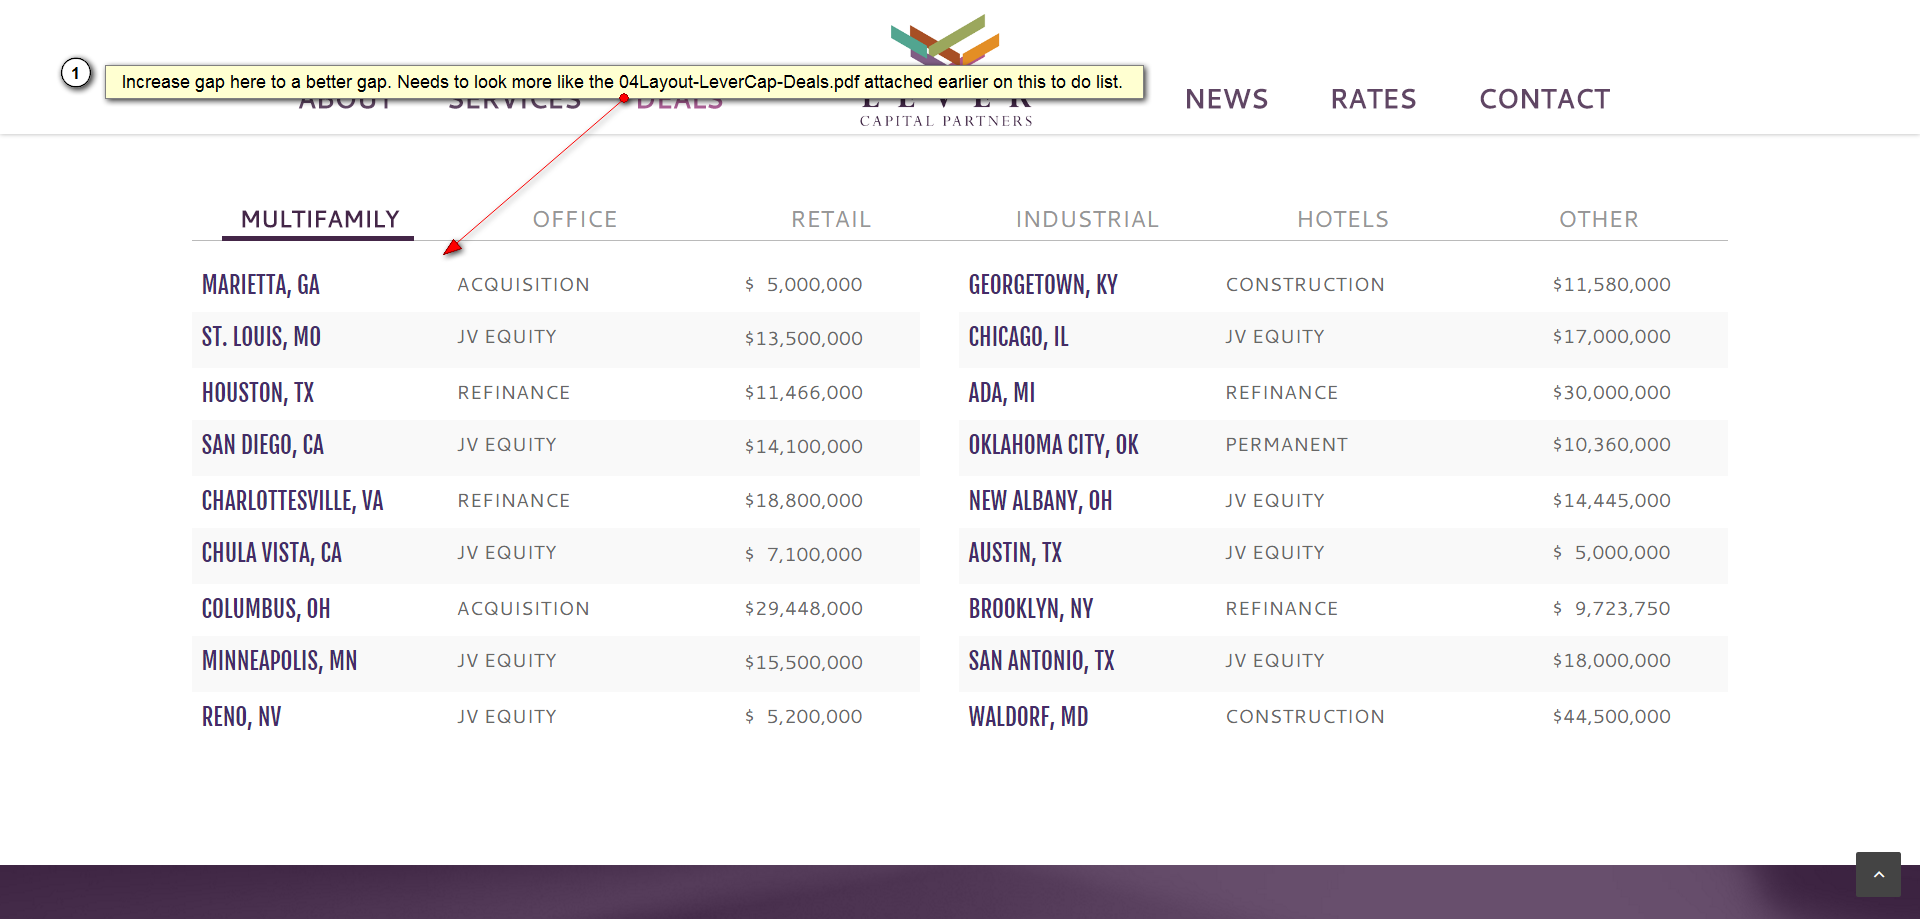The width and height of the screenshot is (1920, 919).
Task: Click the Refinance type for Charlottesville
Action: (514, 501)
